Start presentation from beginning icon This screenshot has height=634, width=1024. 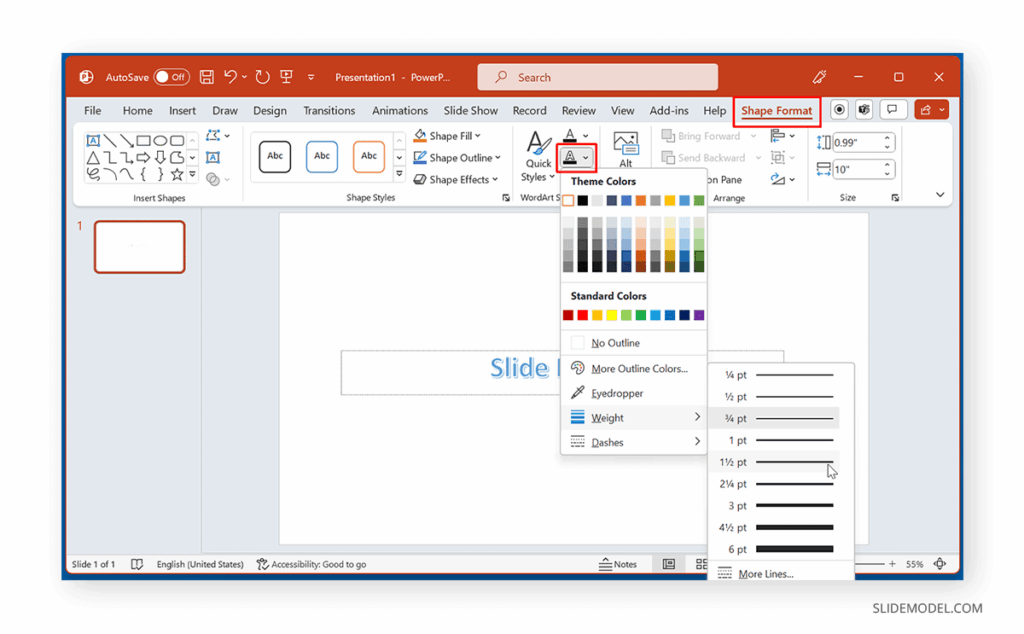pos(286,77)
